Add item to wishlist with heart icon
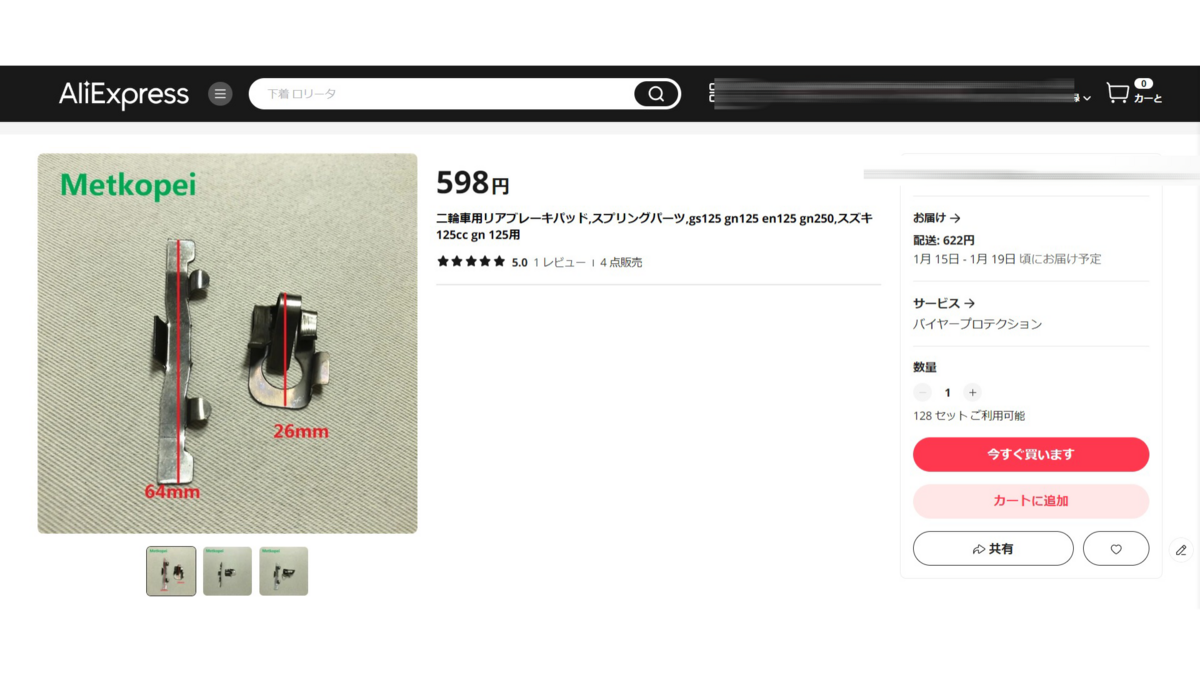The height and width of the screenshot is (675, 1200). pyautogui.click(x=1116, y=549)
